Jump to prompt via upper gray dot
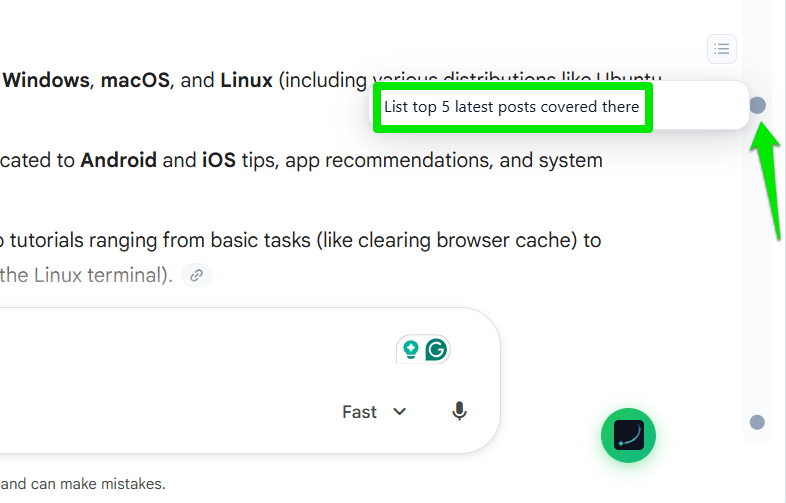786x503 pixels. click(757, 105)
